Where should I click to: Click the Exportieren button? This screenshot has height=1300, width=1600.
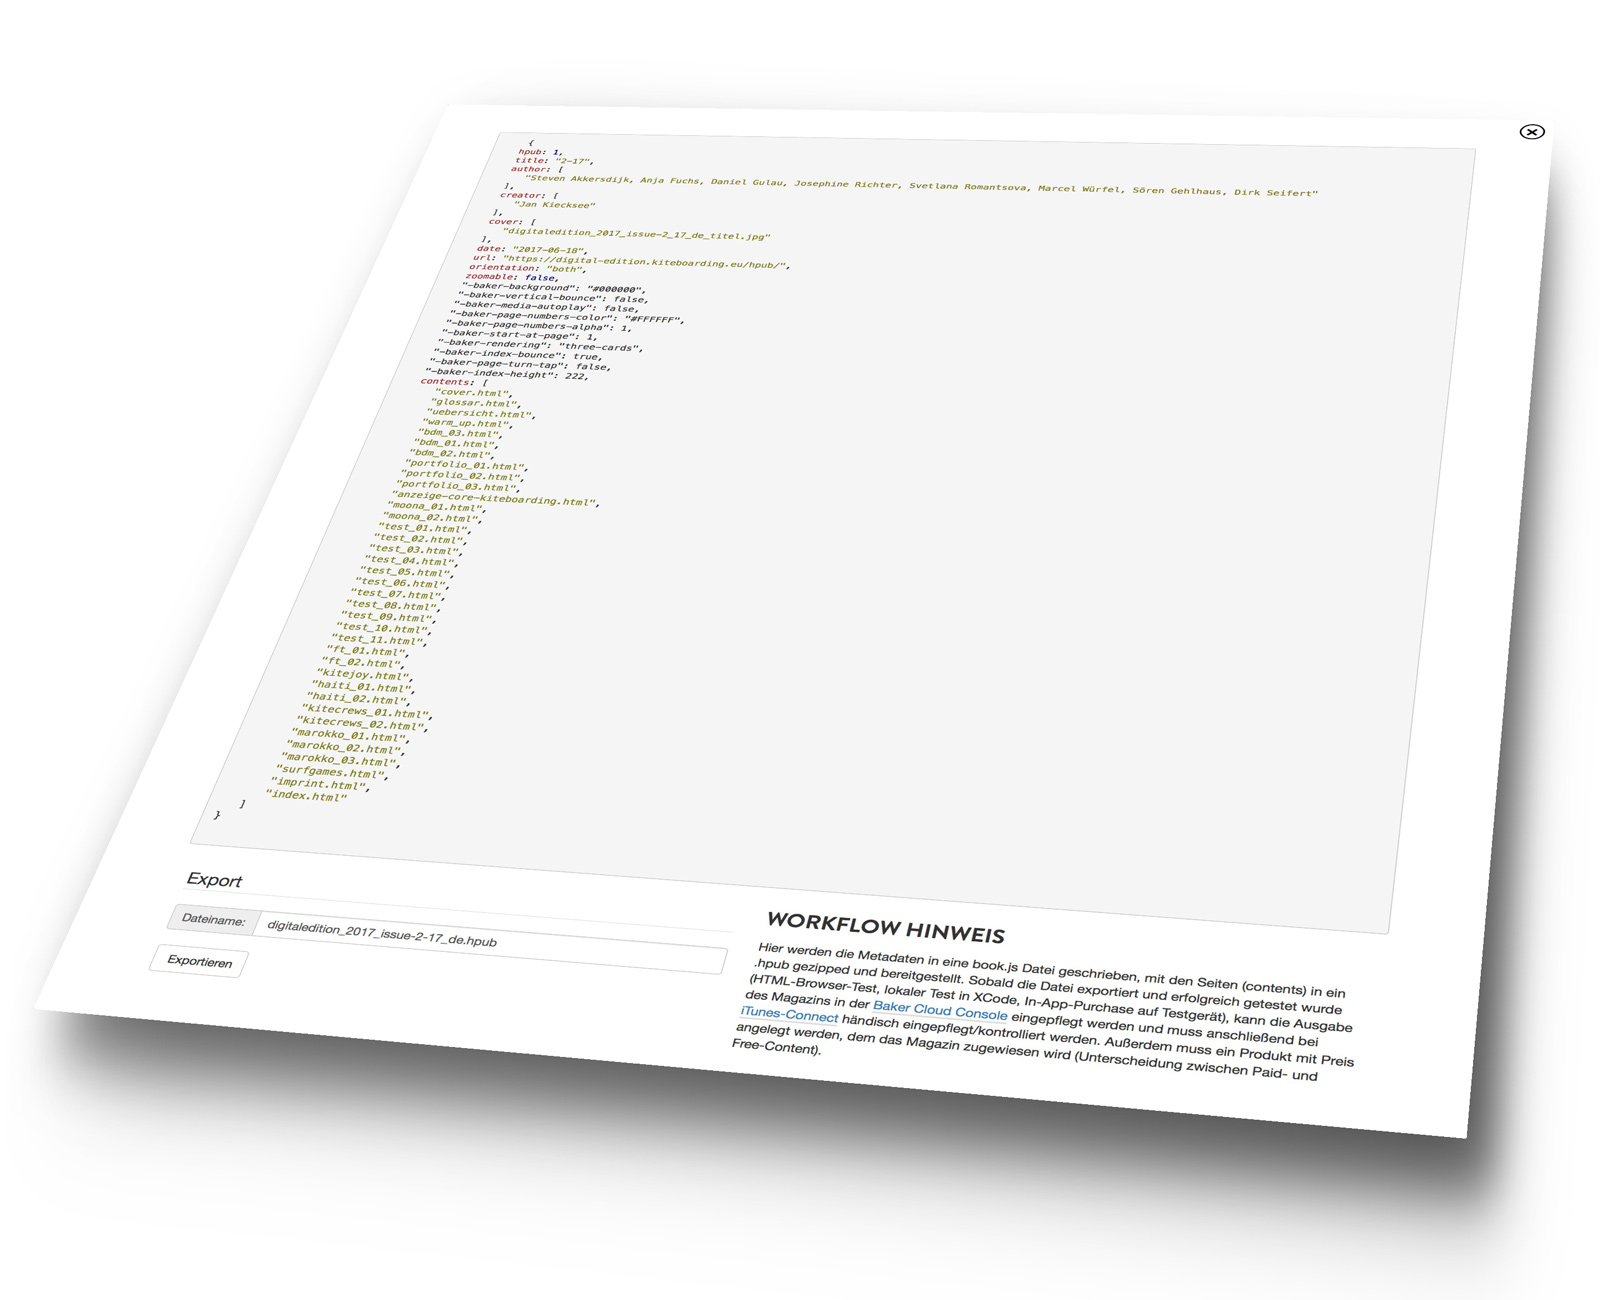coord(199,961)
